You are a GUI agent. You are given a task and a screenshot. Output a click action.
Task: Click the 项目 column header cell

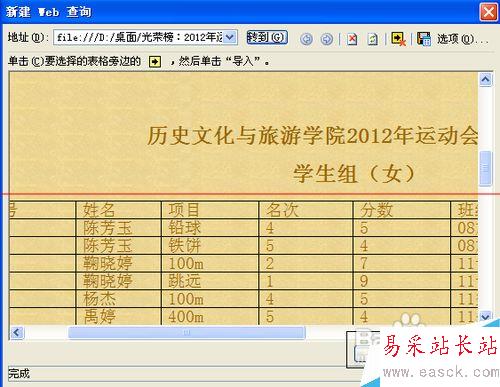[x=210, y=210]
